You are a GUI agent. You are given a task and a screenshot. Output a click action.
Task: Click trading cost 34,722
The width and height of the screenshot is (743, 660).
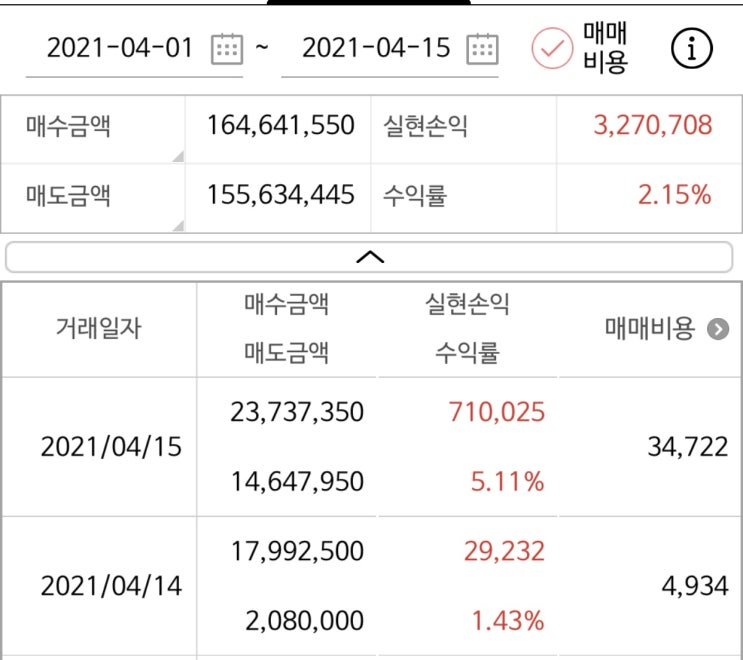(x=688, y=447)
